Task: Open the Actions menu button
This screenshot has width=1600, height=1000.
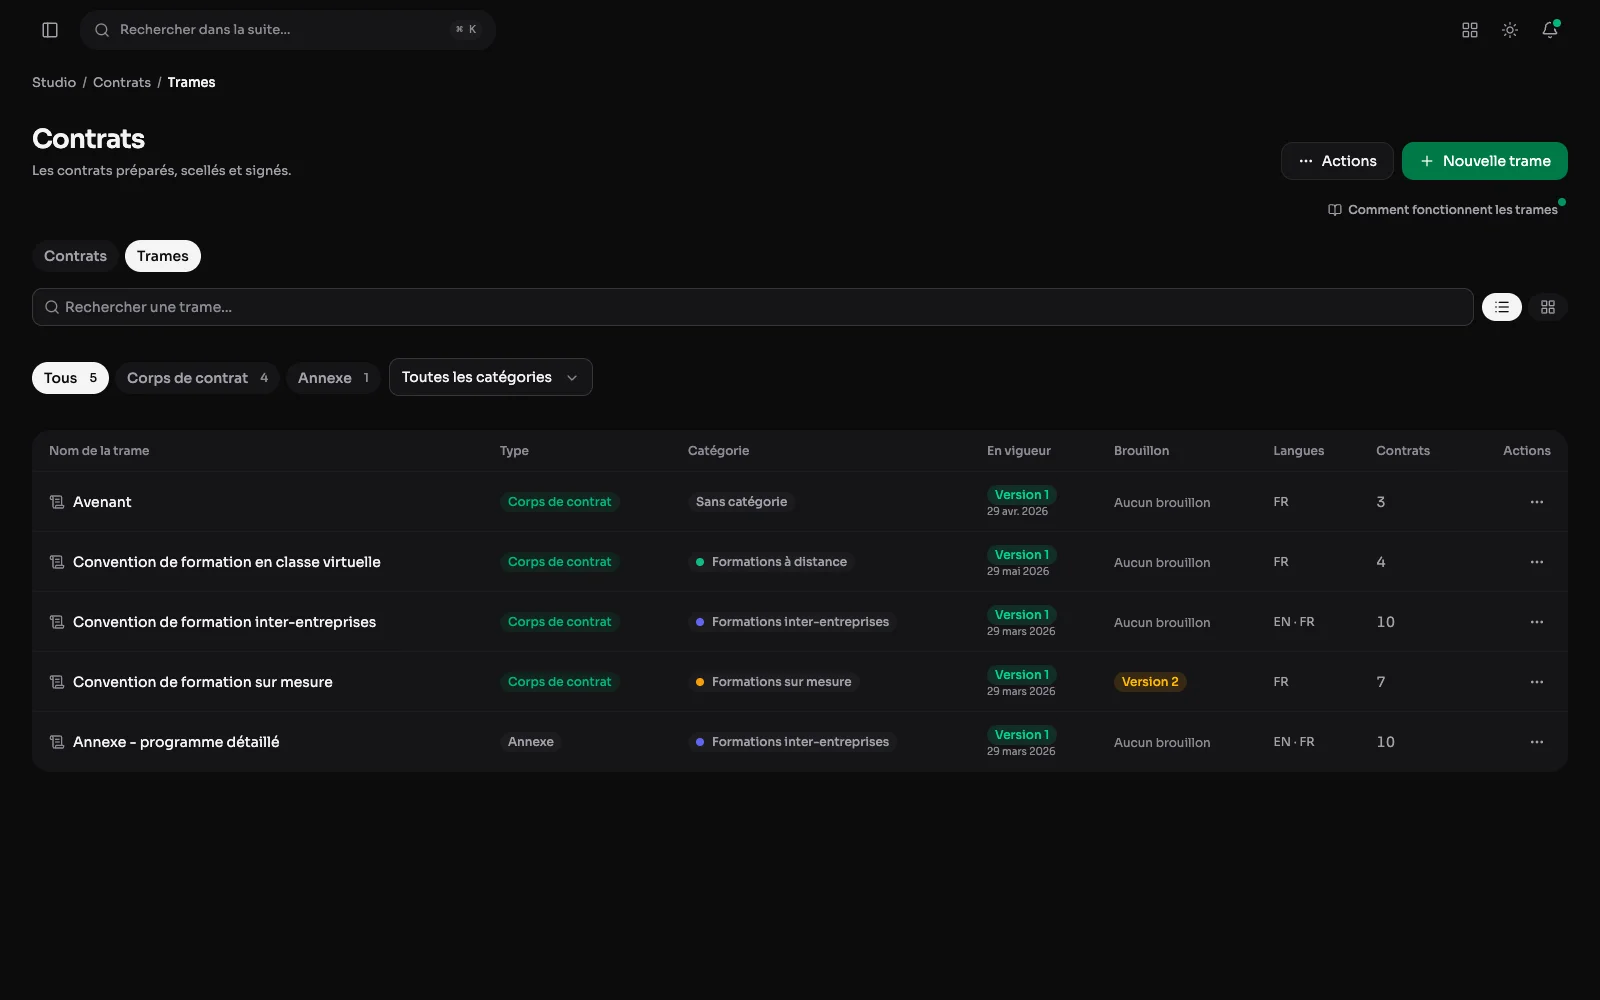Action: (x=1337, y=161)
